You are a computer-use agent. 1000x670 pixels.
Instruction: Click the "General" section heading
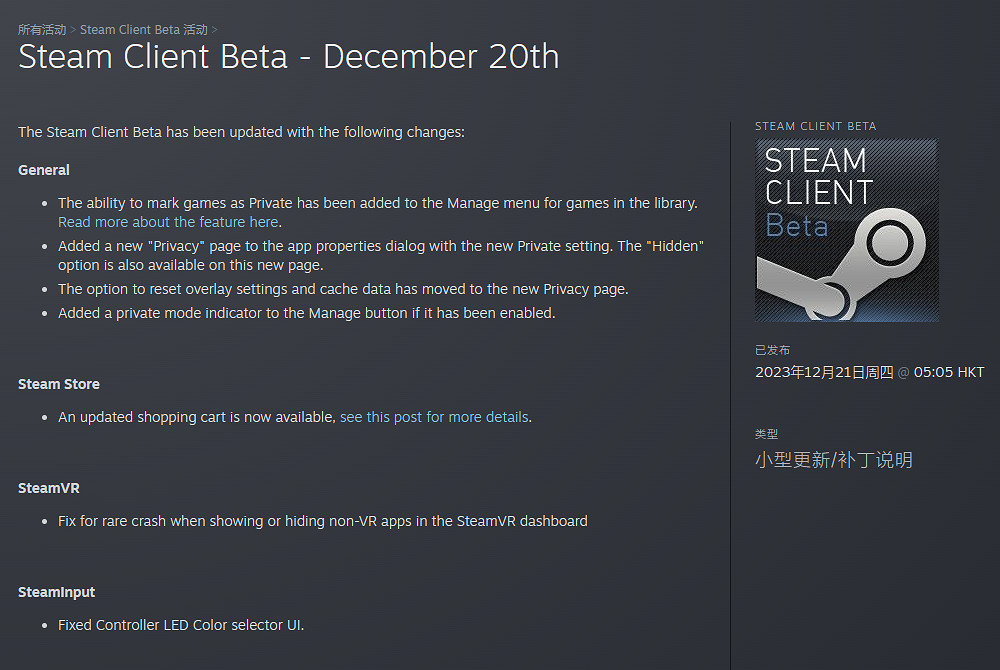[x=44, y=170]
